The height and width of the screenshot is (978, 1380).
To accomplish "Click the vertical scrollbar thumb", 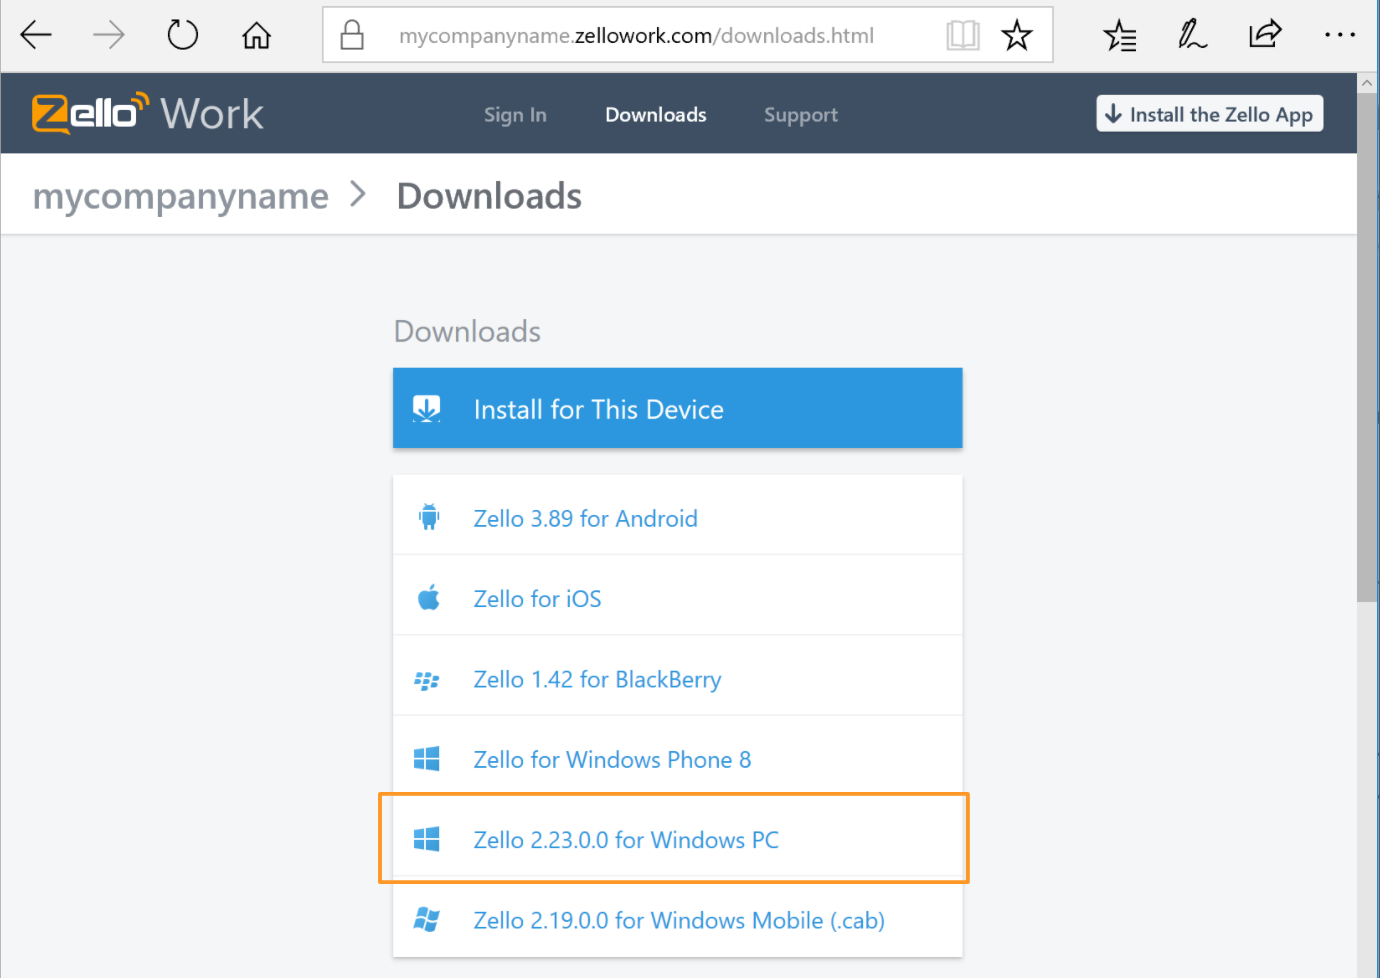I will point(1367,348).
